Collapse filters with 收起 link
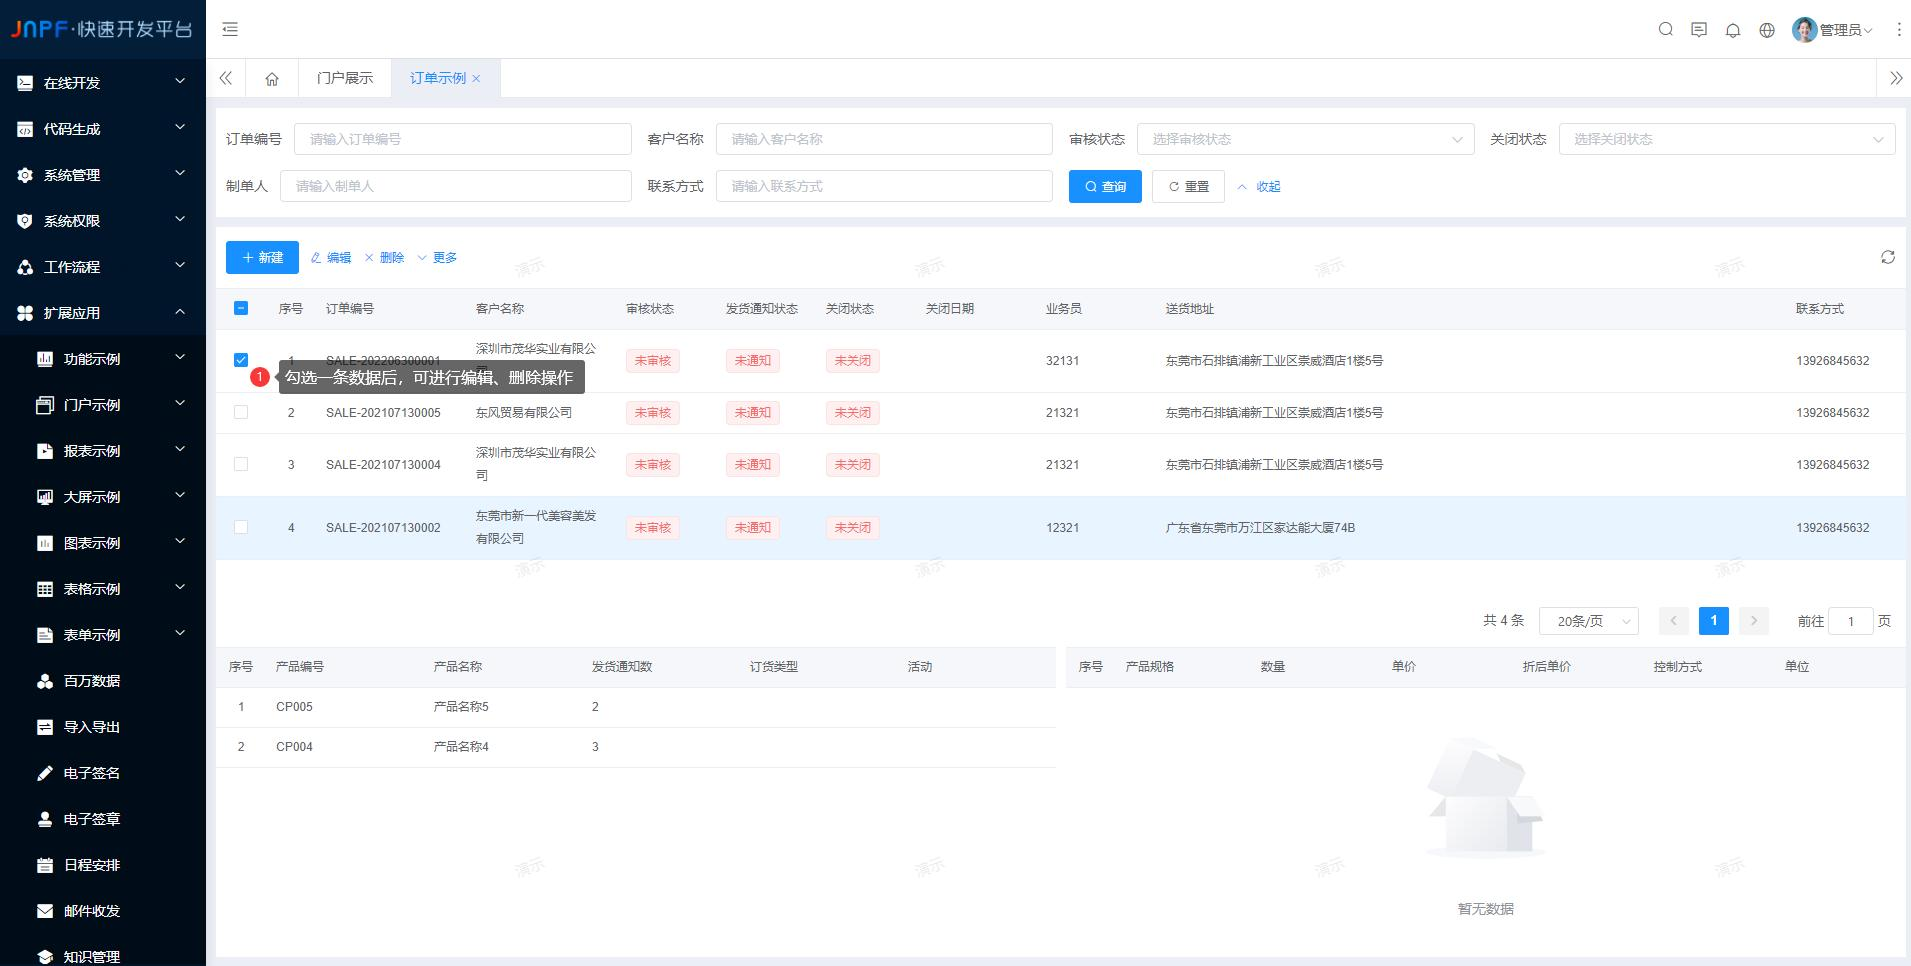 [1259, 187]
